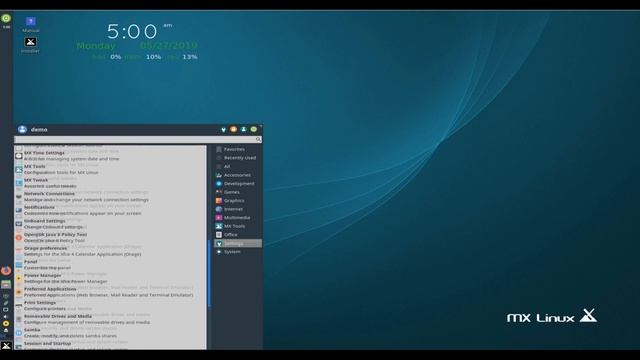
Task: Open Notifications settings entry
Action: (110, 210)
